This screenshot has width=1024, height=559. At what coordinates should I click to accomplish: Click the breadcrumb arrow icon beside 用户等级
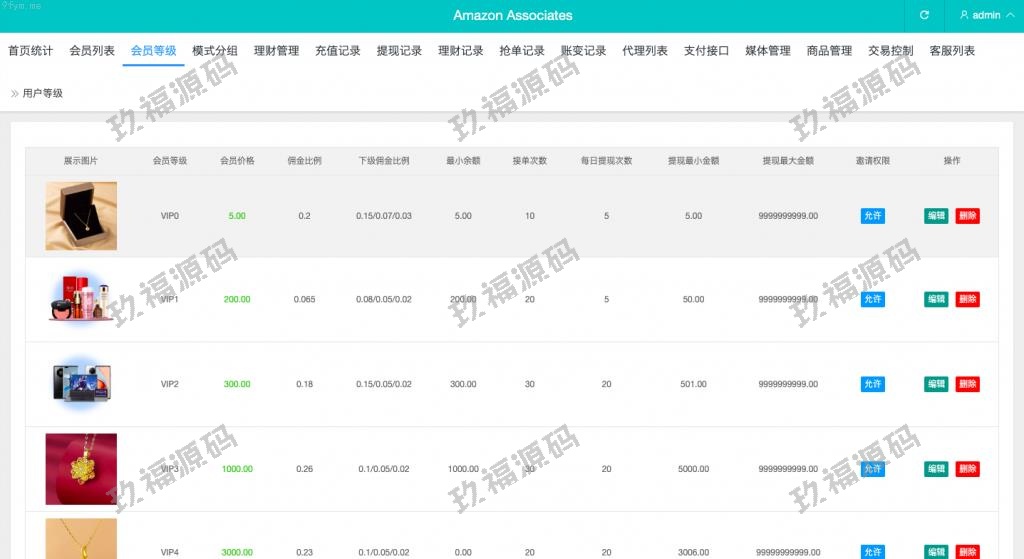pos(15,93)
